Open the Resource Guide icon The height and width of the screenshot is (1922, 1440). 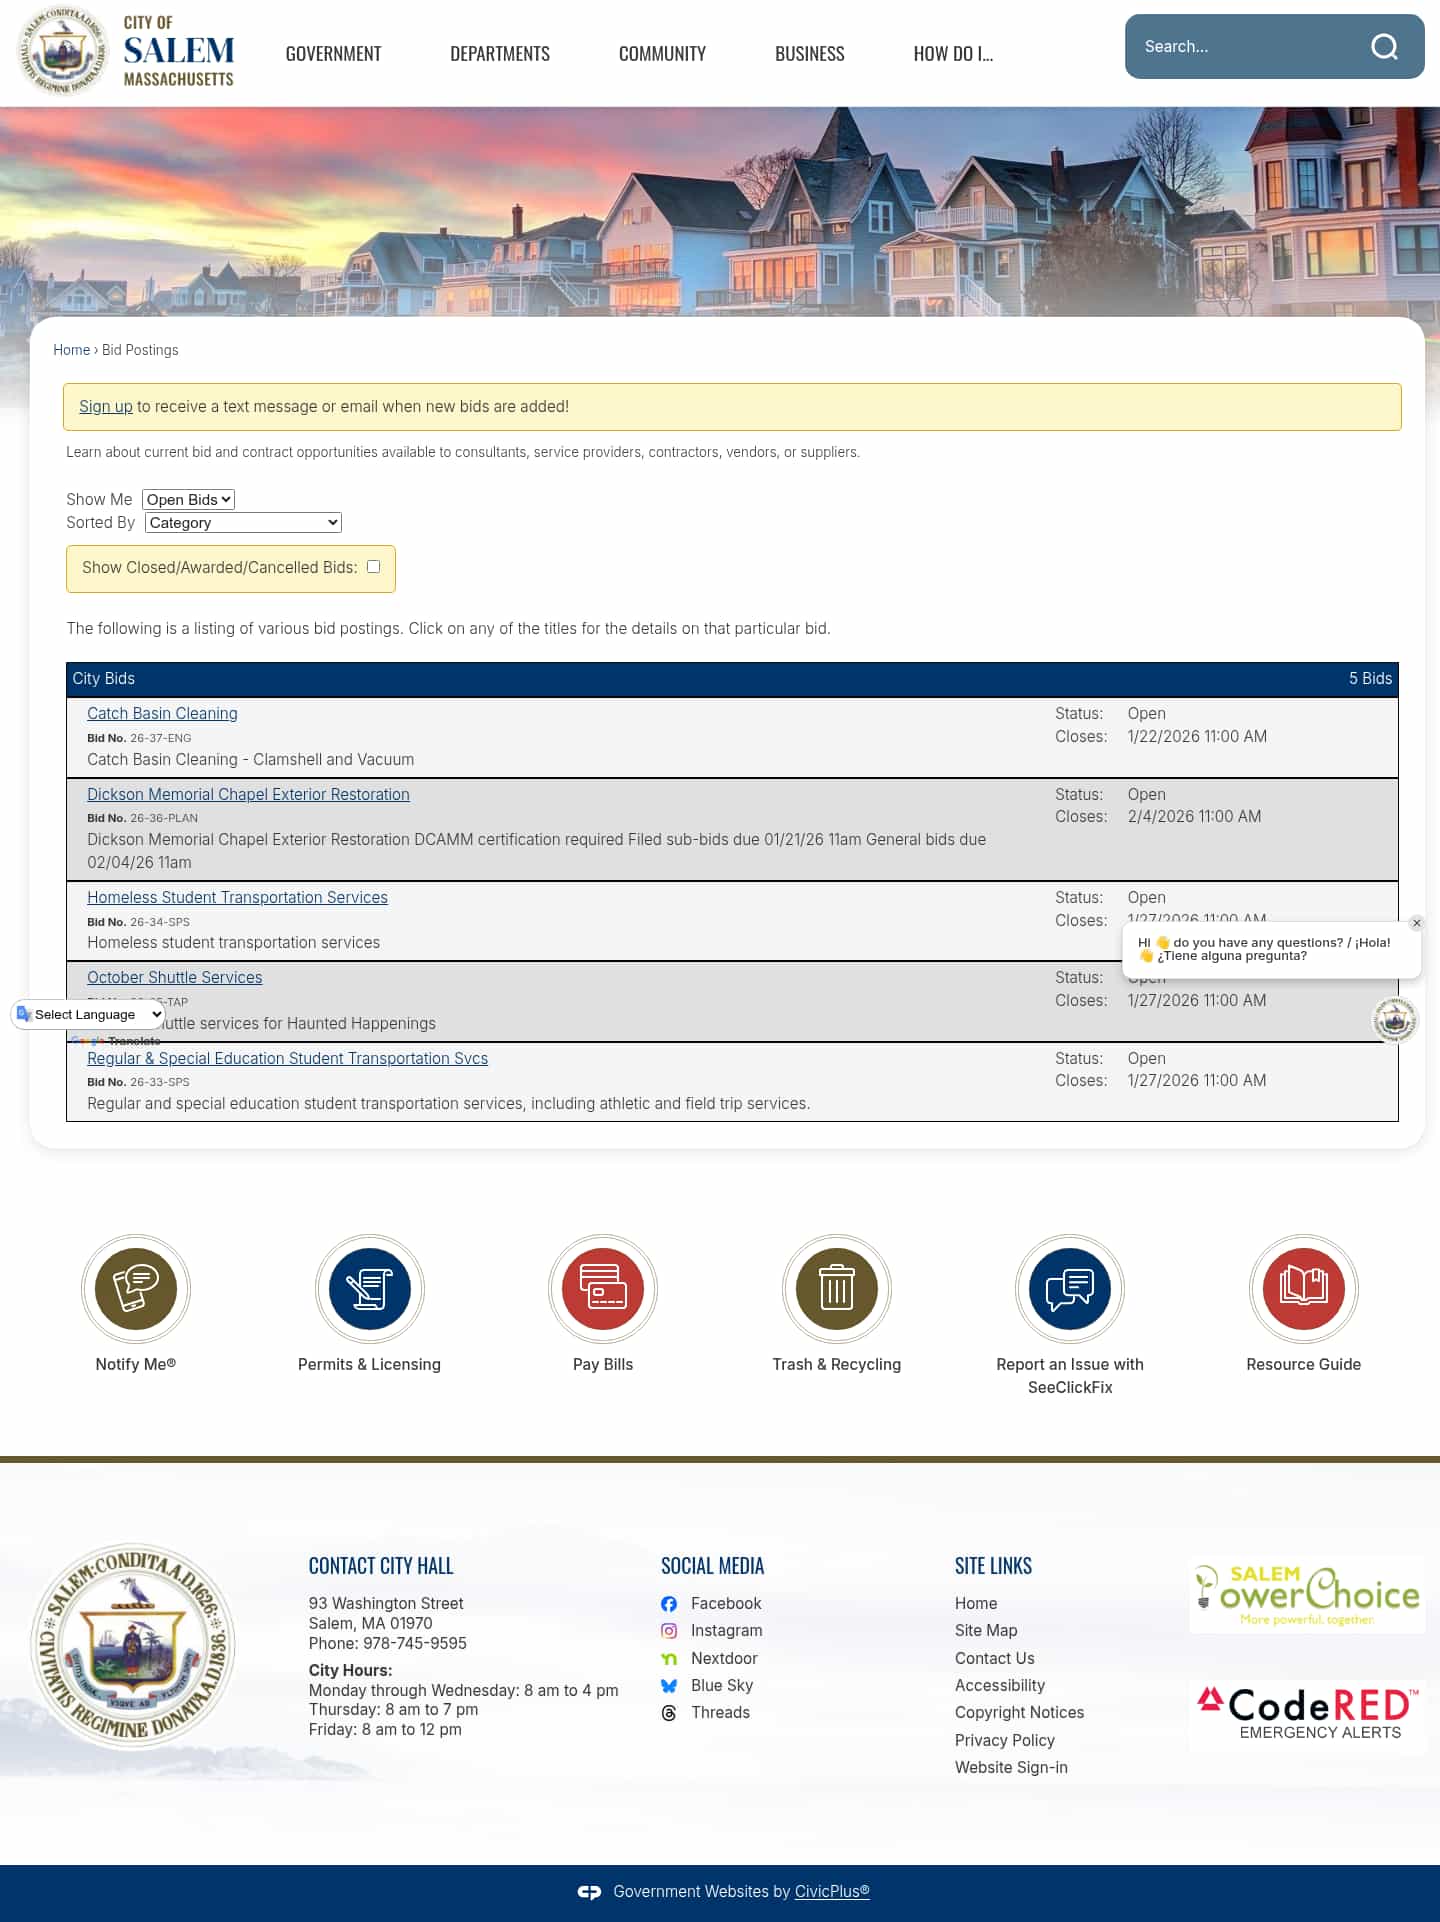click(1304, 1289)
